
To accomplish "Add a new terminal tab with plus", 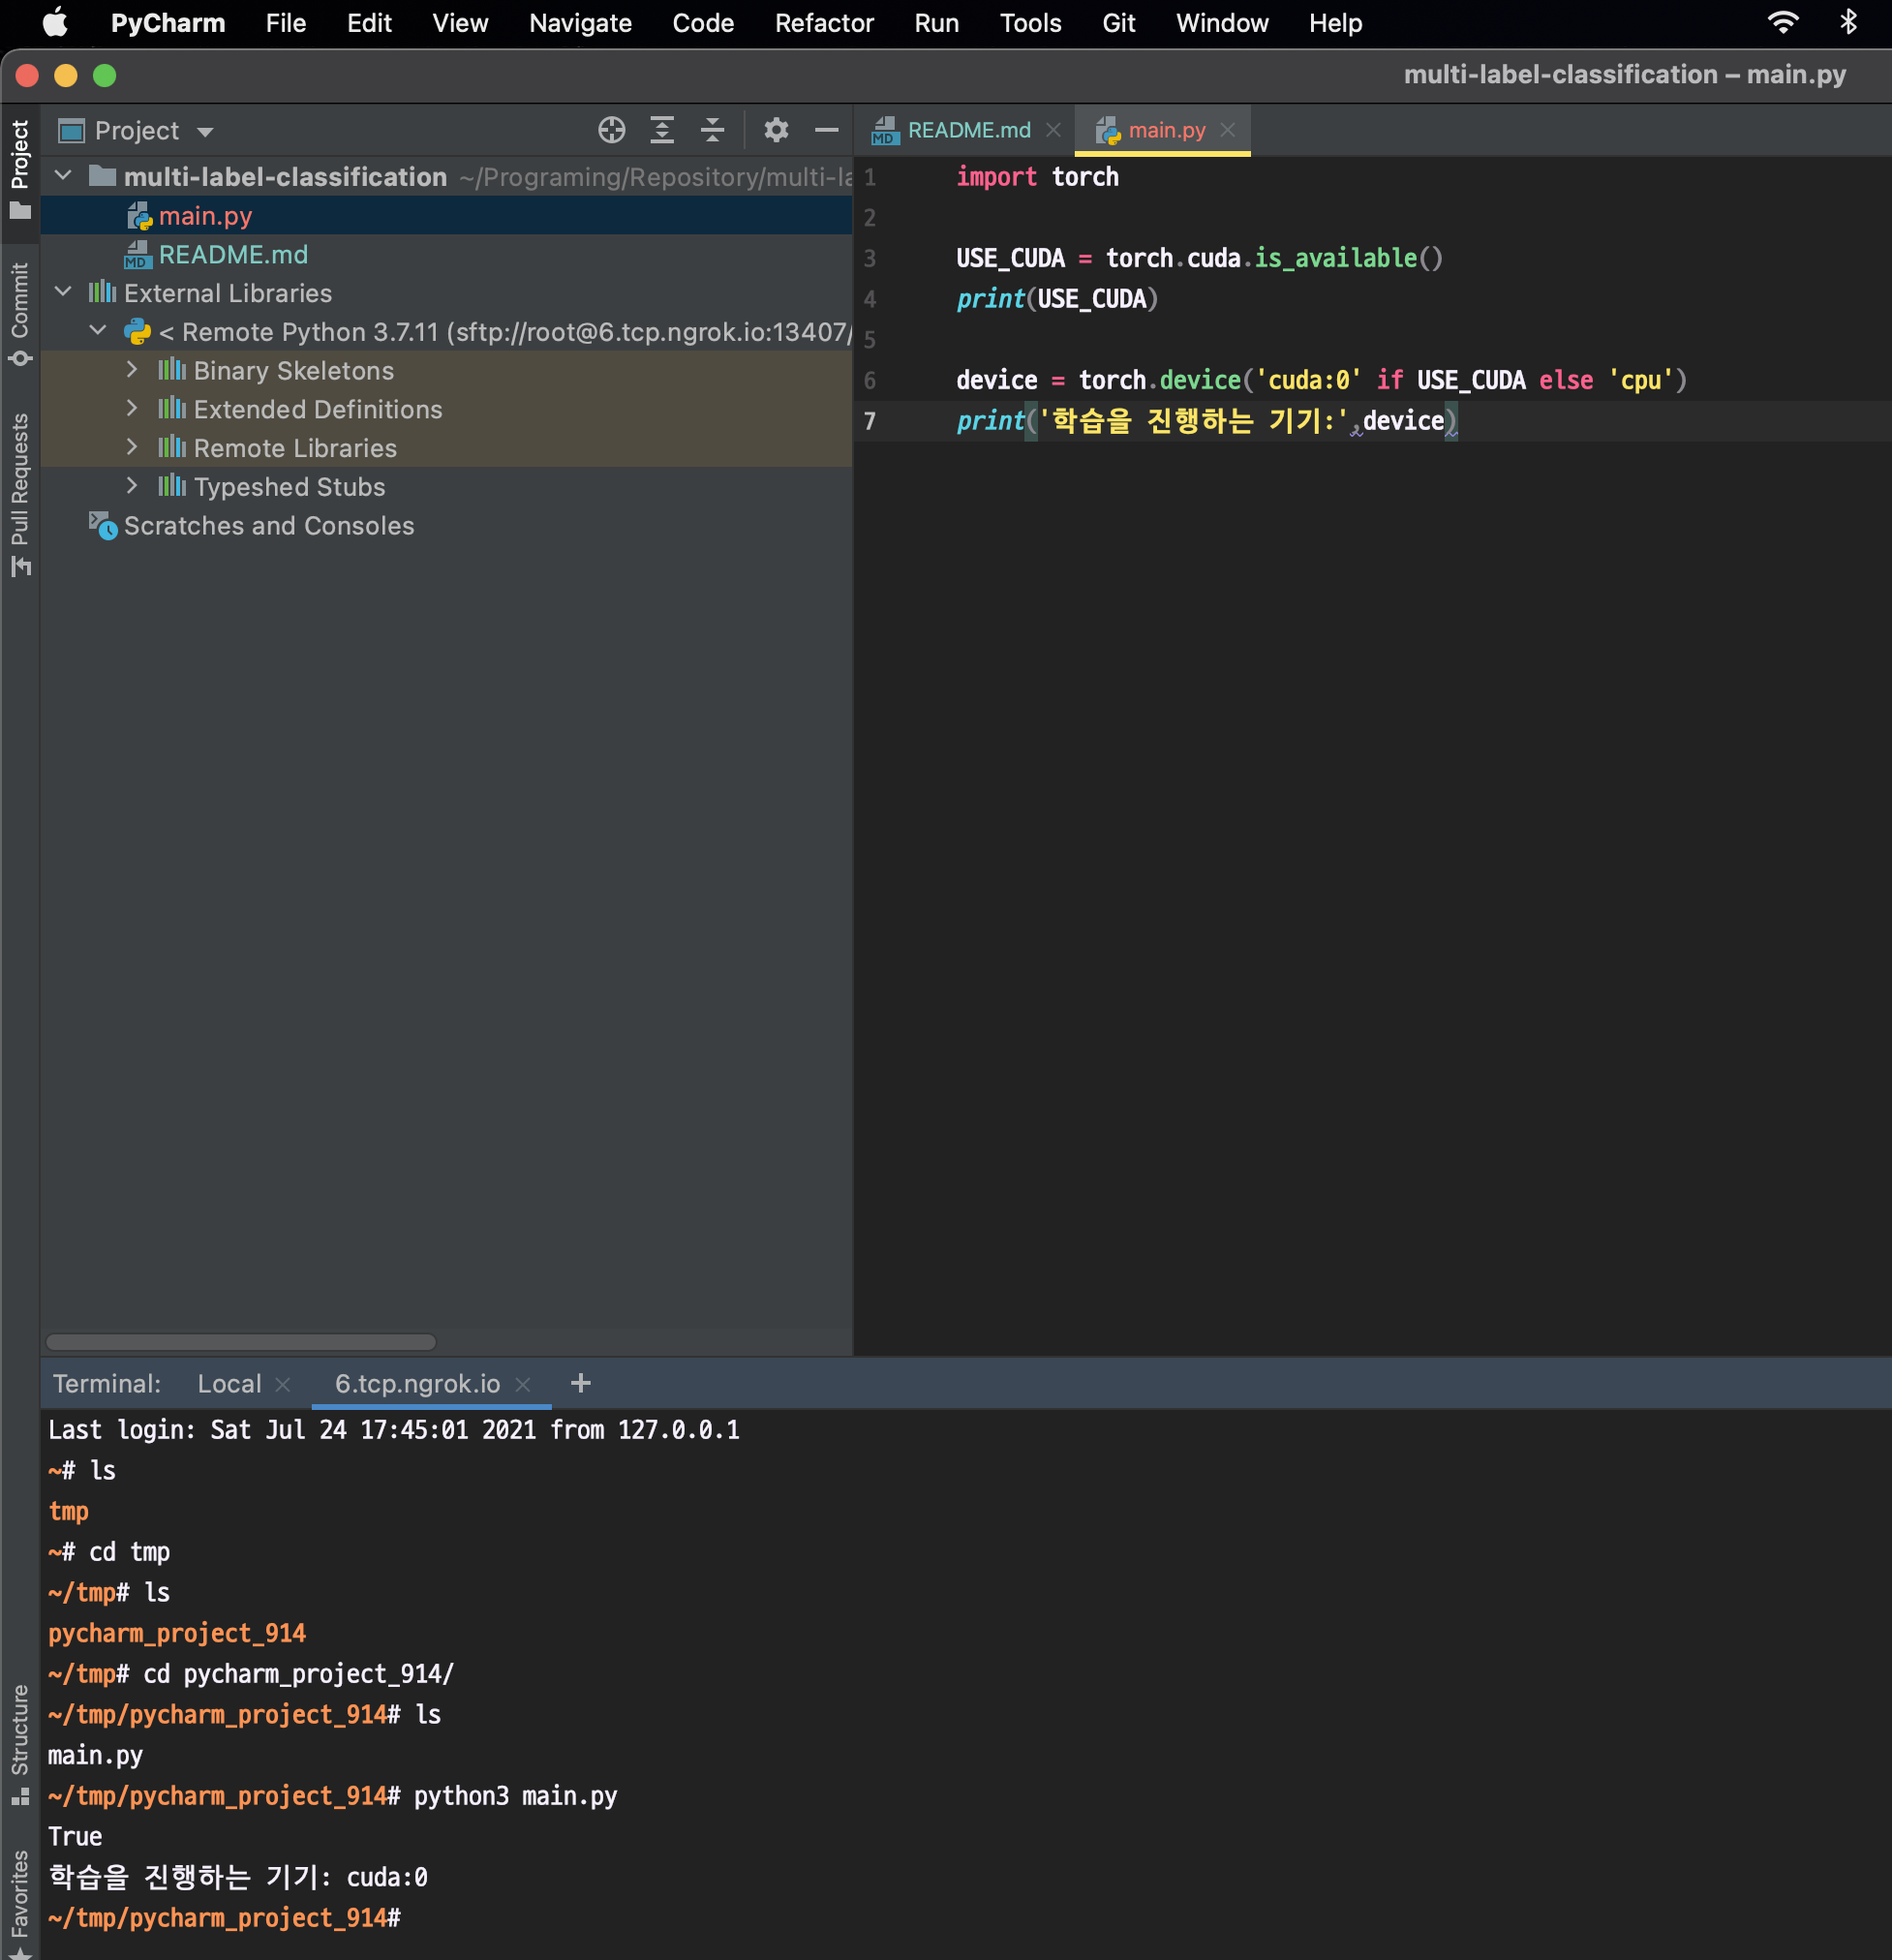I will point(581,1383).
